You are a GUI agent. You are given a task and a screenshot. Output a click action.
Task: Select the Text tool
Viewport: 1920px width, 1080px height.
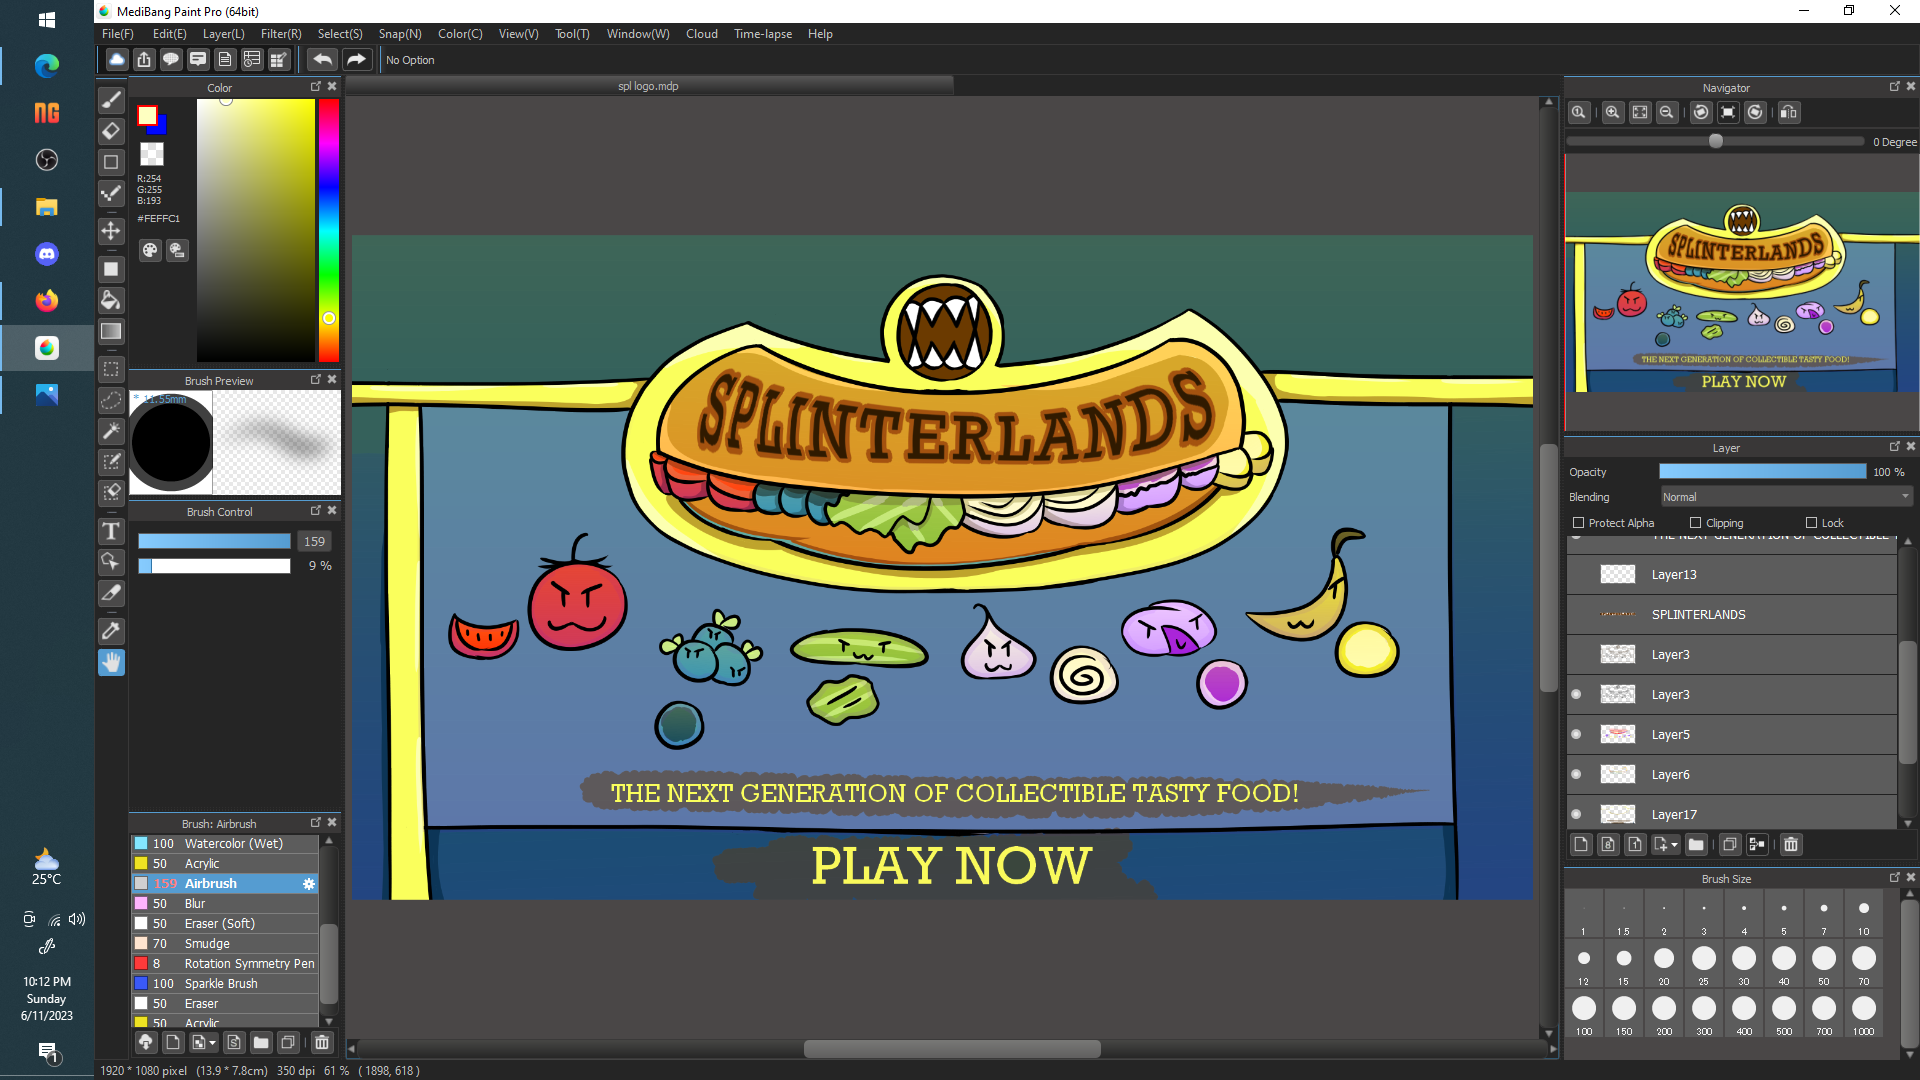tap(111, 531)
